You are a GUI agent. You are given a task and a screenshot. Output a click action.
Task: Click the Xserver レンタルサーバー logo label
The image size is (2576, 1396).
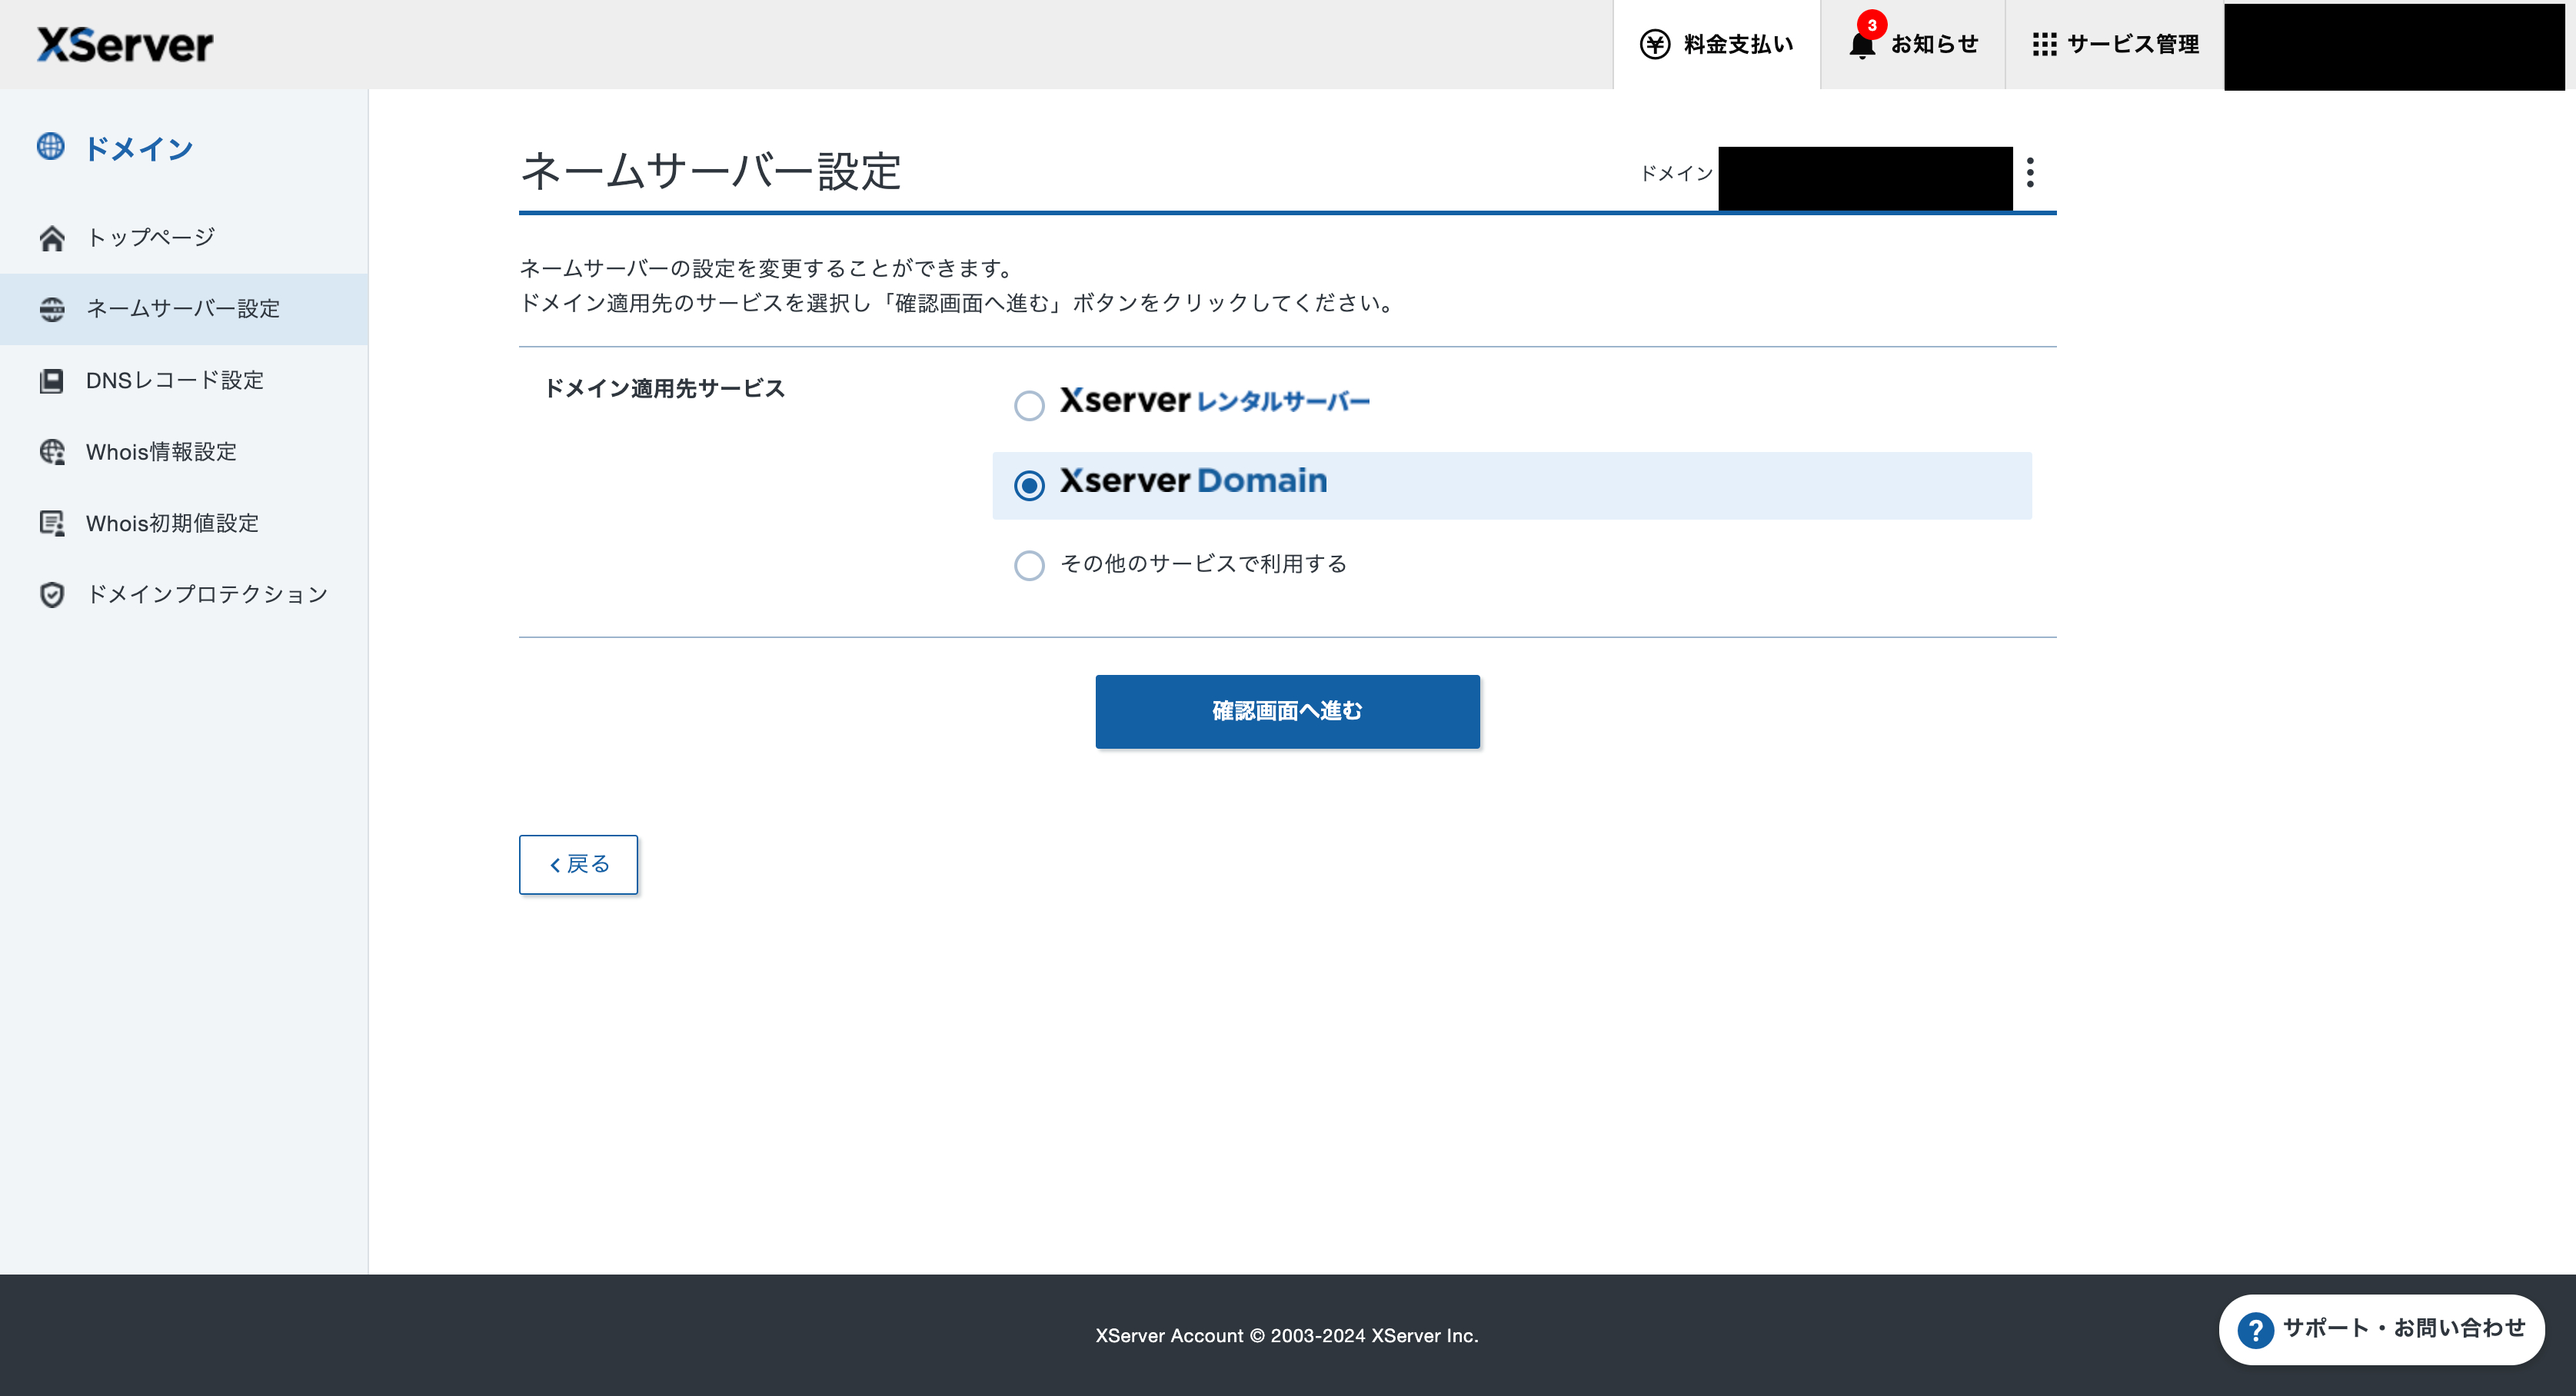tap(1214, 401)
